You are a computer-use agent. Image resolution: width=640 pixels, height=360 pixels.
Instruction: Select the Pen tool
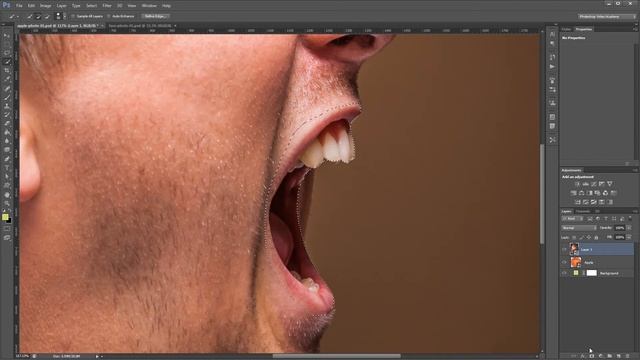[7, 159]
